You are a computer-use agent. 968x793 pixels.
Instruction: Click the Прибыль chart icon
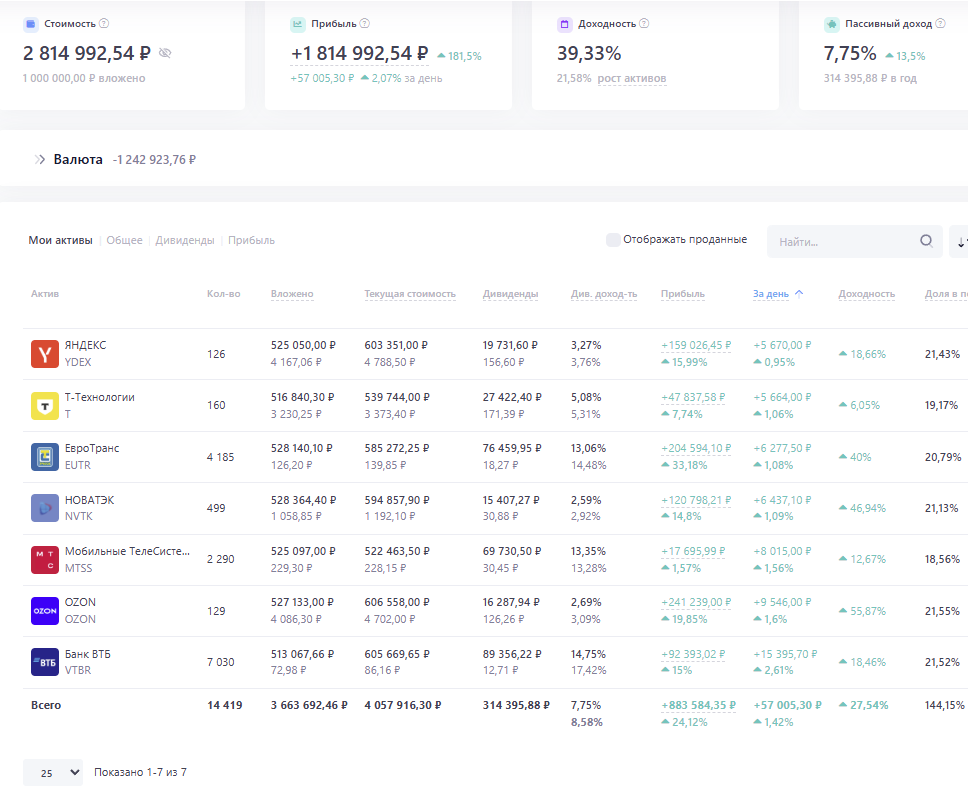click(298, 24)
